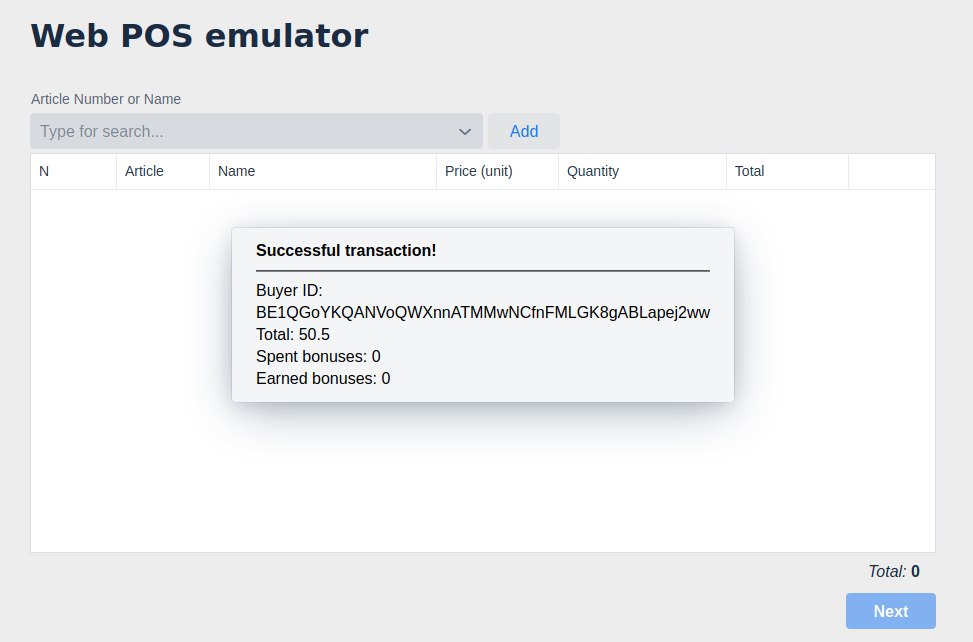Select the Name column header
973x642 pixels.
point(236,171)
